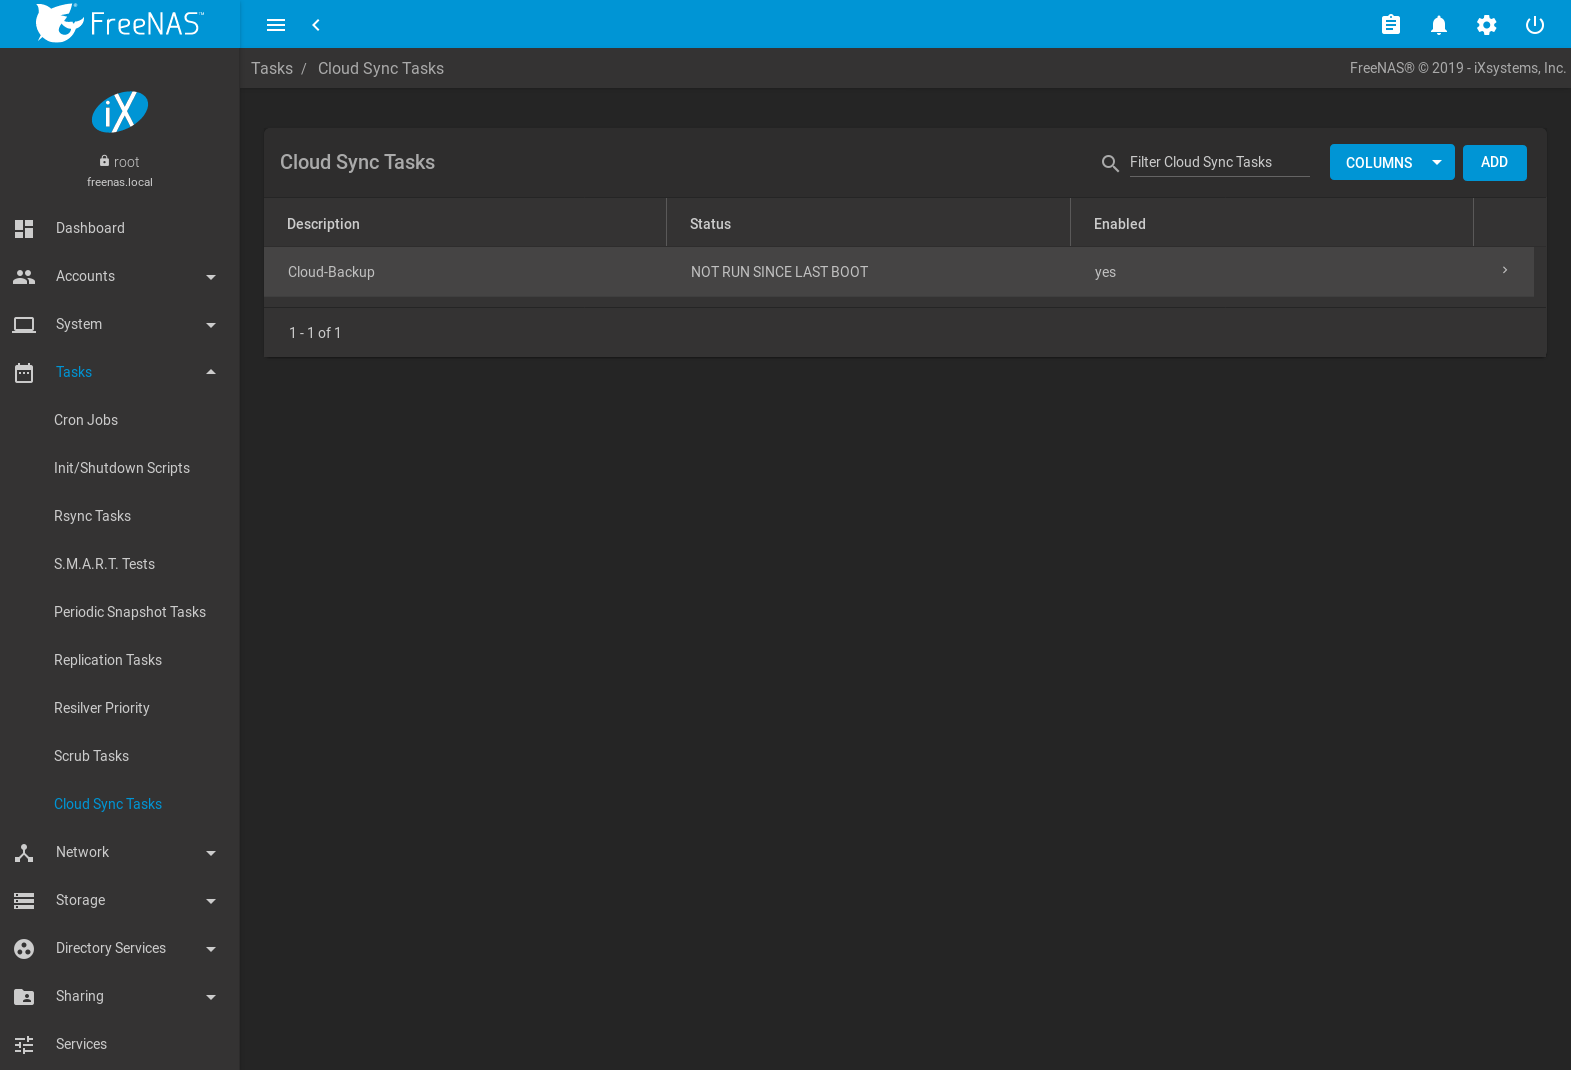Expand the Storage menu arrow
Screen dimensions: 1571x1070
211,901
